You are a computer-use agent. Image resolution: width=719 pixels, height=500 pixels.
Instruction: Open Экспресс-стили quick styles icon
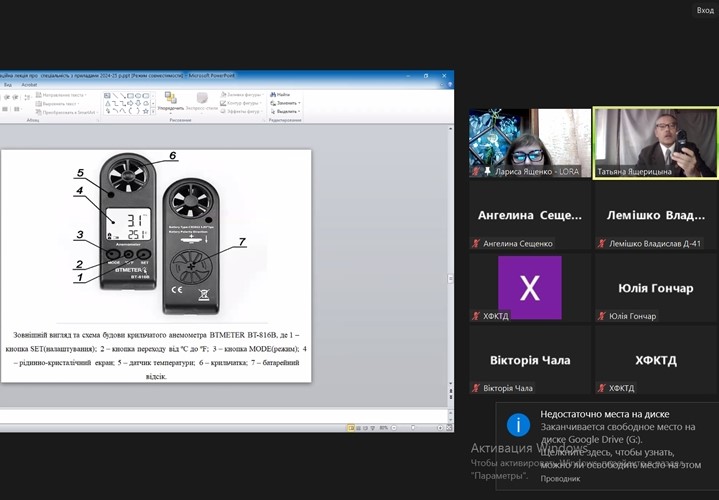pyautogui.click(x=202, y=99)
